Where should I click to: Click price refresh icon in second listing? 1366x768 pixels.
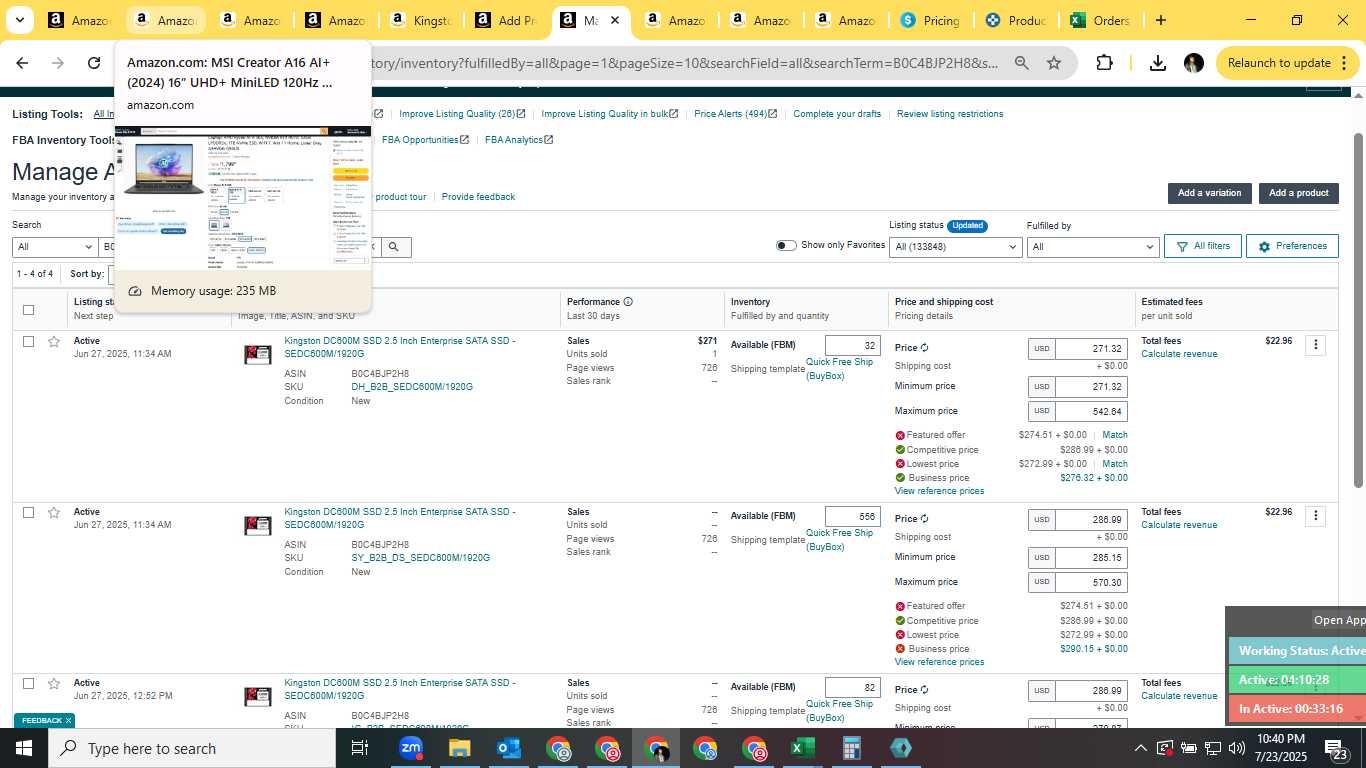925,519
